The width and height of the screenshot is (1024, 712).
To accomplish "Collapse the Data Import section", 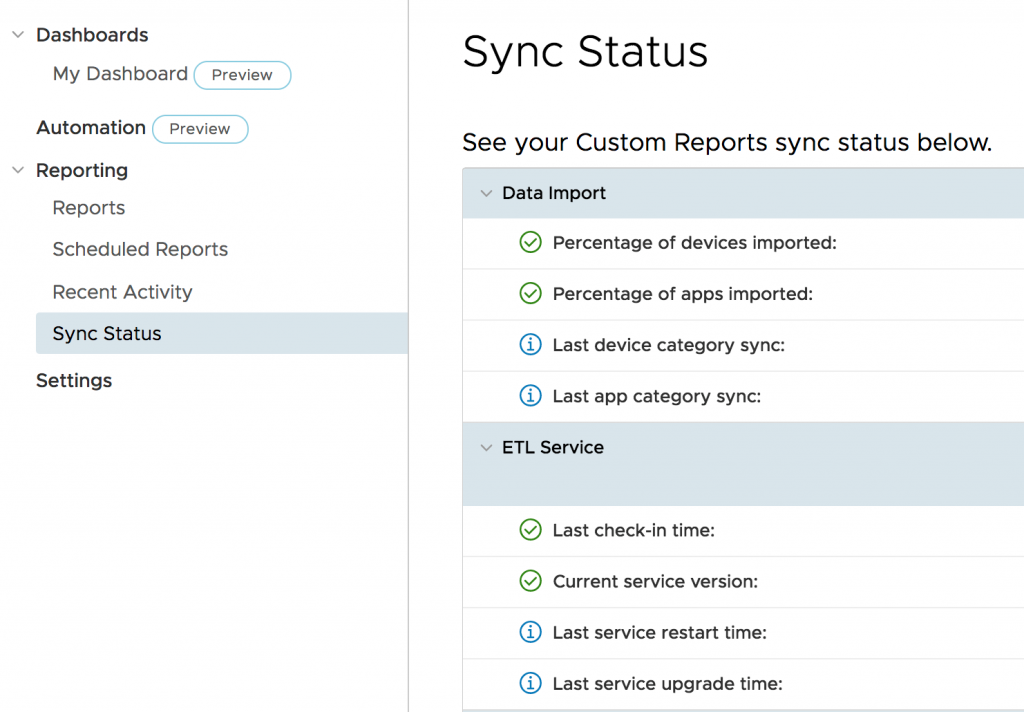I will pyautogui.click(x=487, y=194).
